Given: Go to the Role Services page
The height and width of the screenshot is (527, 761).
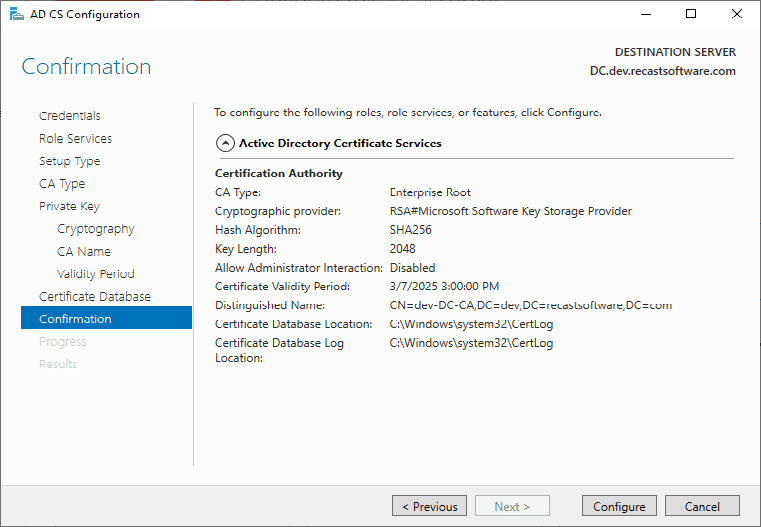Looking at the screenshot, I should [x=75, y=139].
